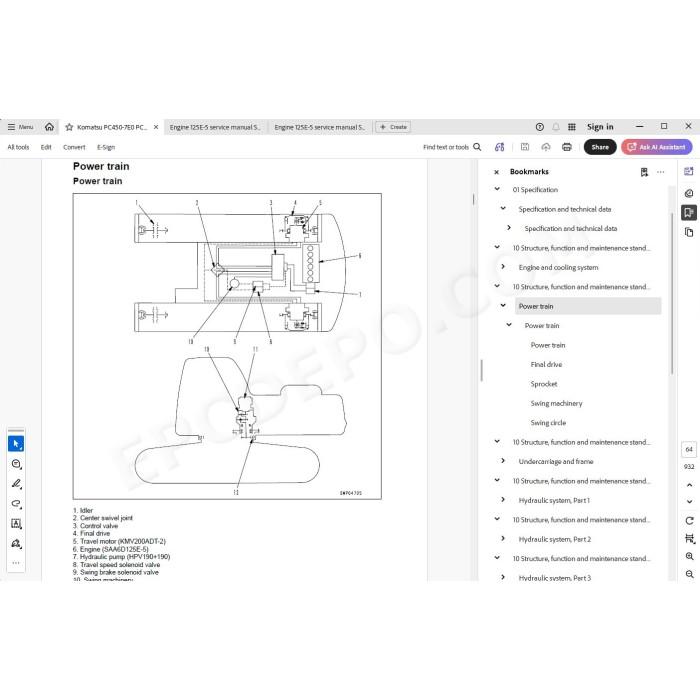The image size is (700, 700).
Task: Click the Share button
Action: tap(600, 147)
